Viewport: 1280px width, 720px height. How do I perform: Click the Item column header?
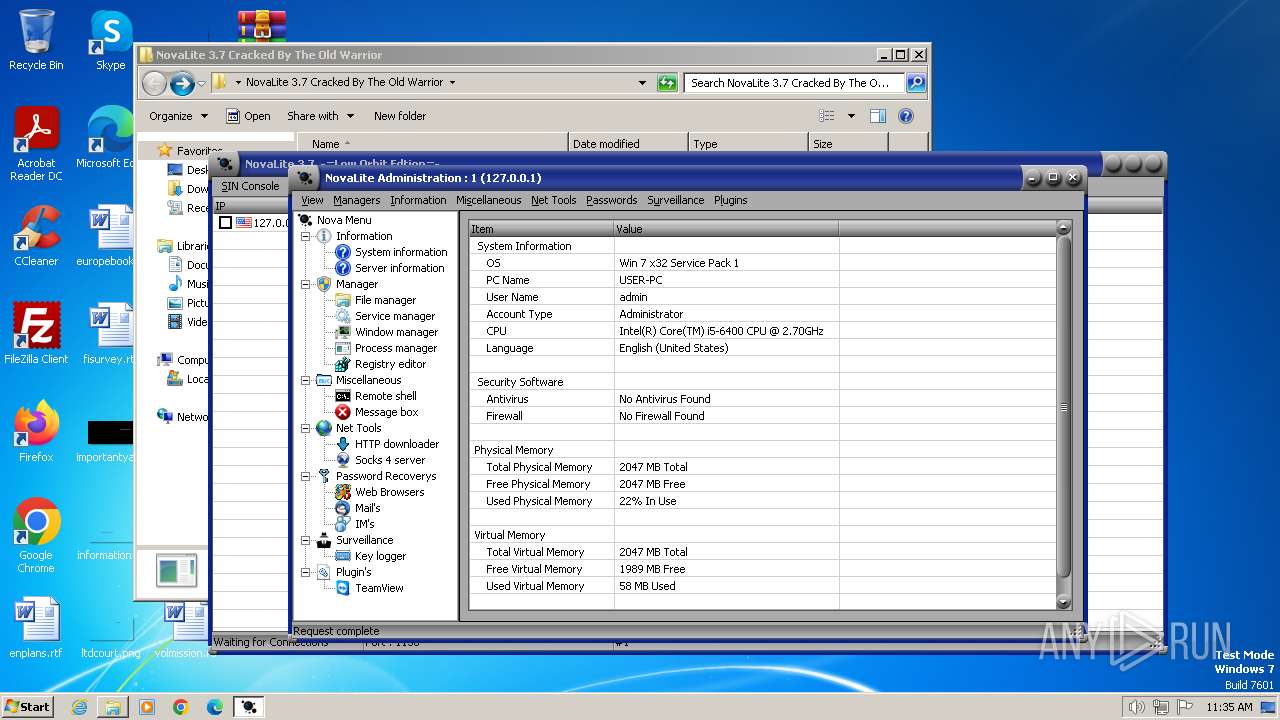[x=540, y=229]
